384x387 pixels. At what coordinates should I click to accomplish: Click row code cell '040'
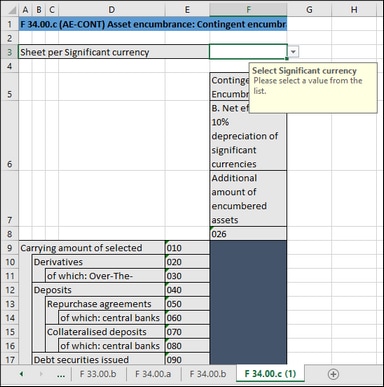187,290
